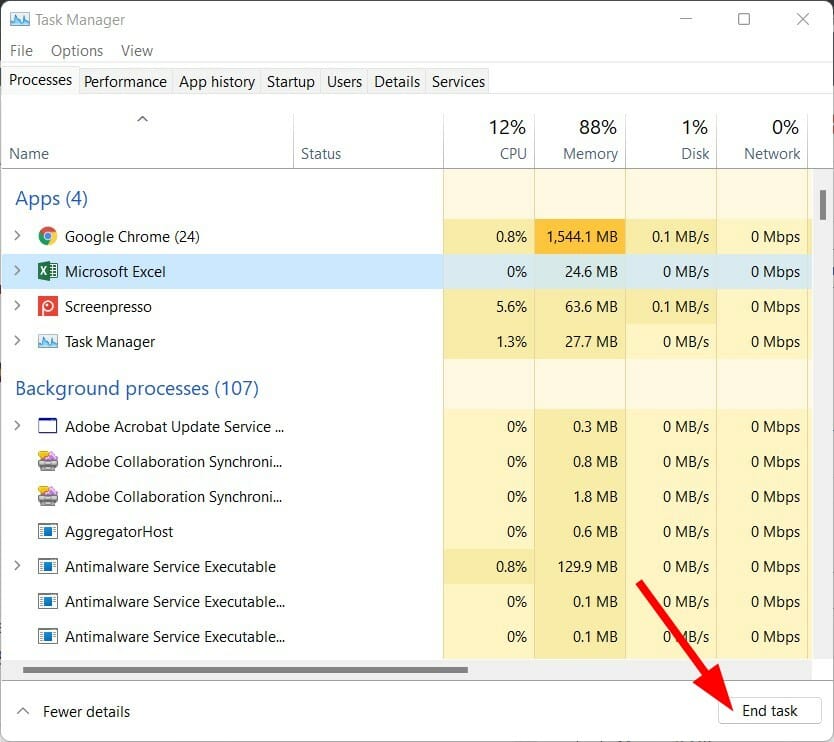Screen dimensions: 834x742
Task: Click Task Manager's 1.3% CPU cell
Action: click(489, 341)
